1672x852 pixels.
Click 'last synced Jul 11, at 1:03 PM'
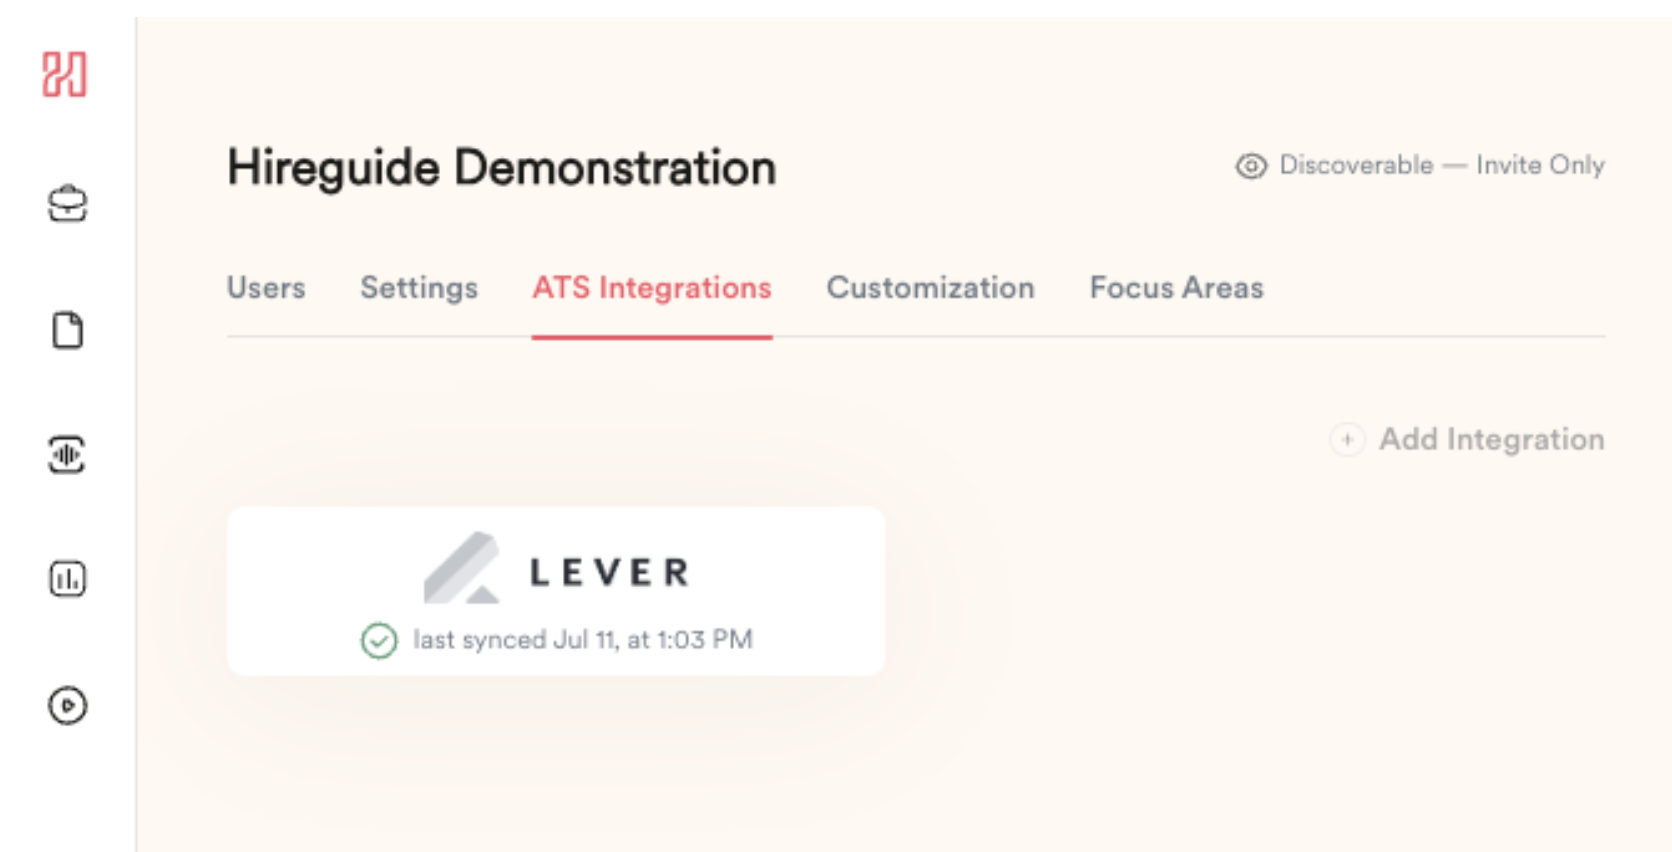(x=583, y=640)
